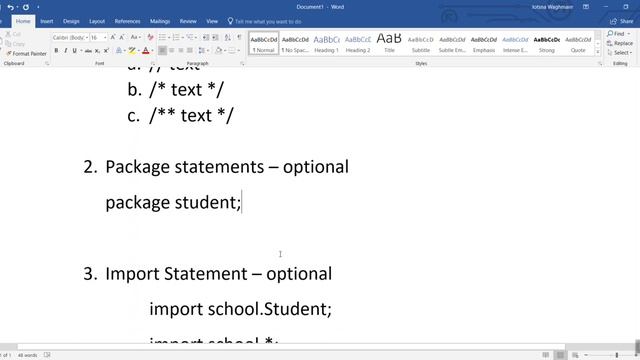Click the Replace button

tap(620, 43)
